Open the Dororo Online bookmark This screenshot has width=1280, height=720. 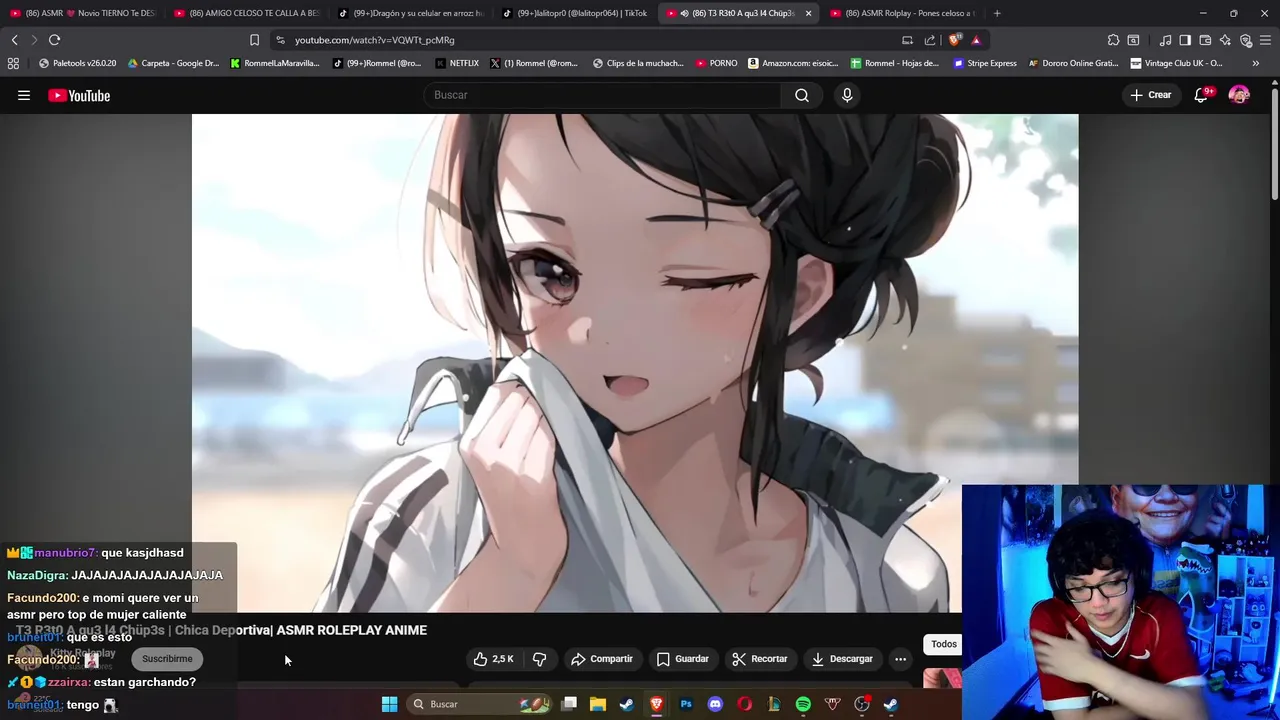1073,63
